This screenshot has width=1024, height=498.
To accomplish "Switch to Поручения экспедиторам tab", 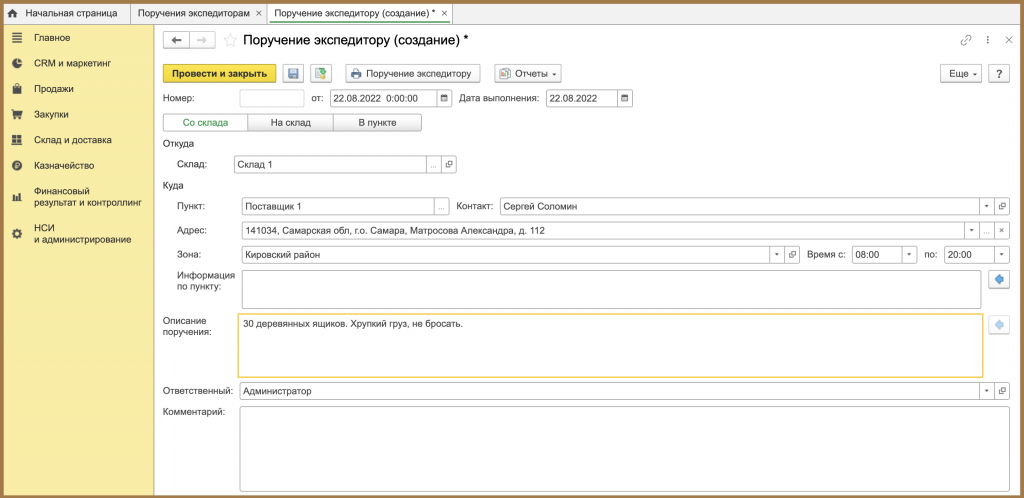I will (x=195, y=13).
